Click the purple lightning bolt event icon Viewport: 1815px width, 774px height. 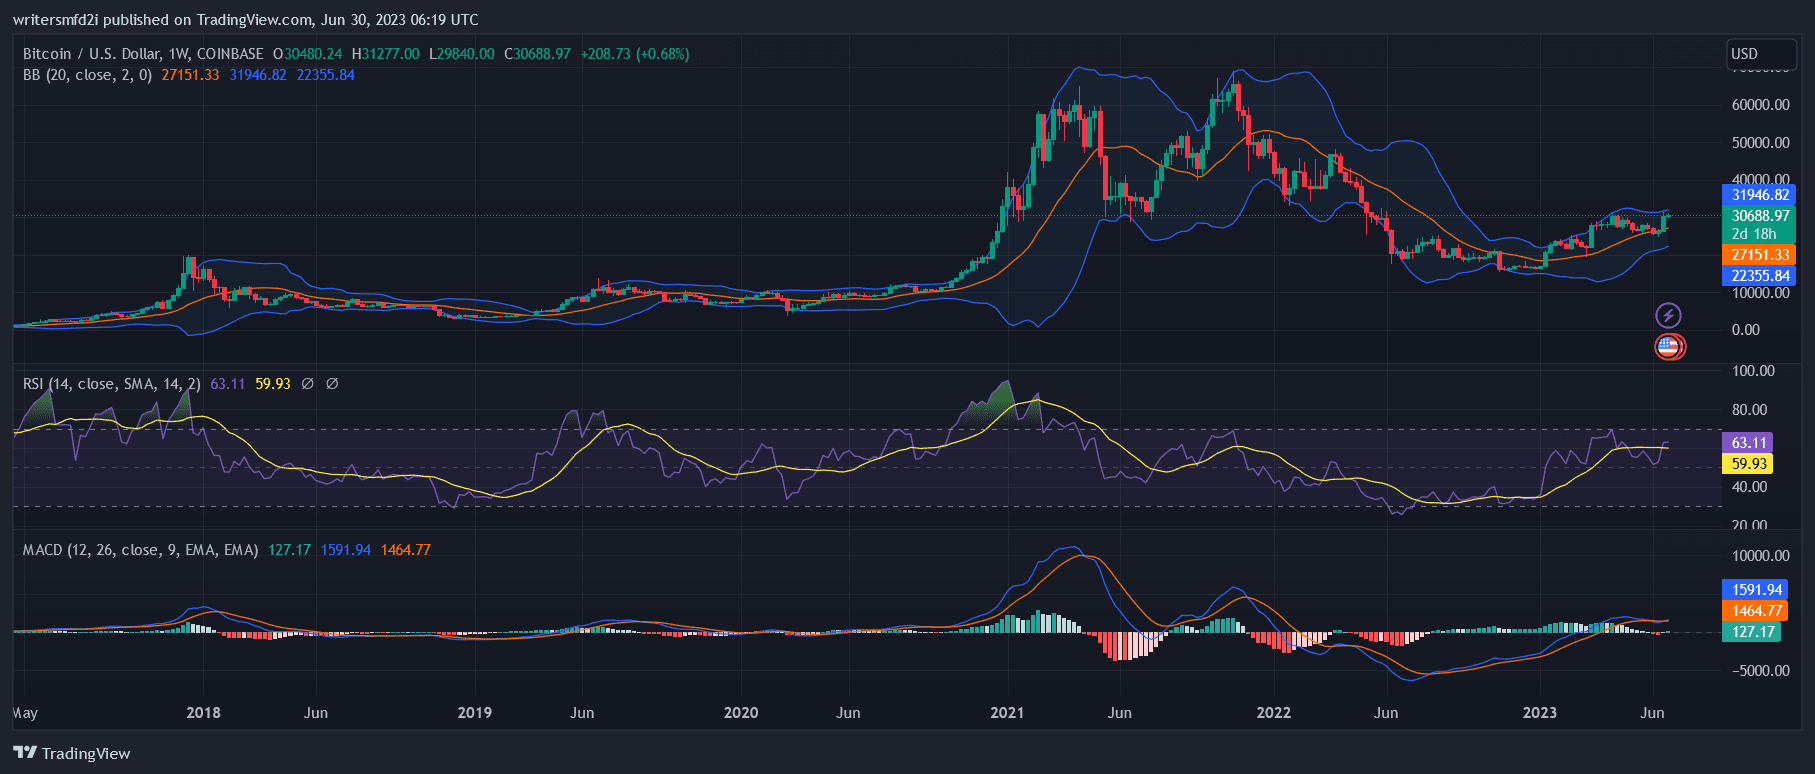click(x=1668, y=316)
